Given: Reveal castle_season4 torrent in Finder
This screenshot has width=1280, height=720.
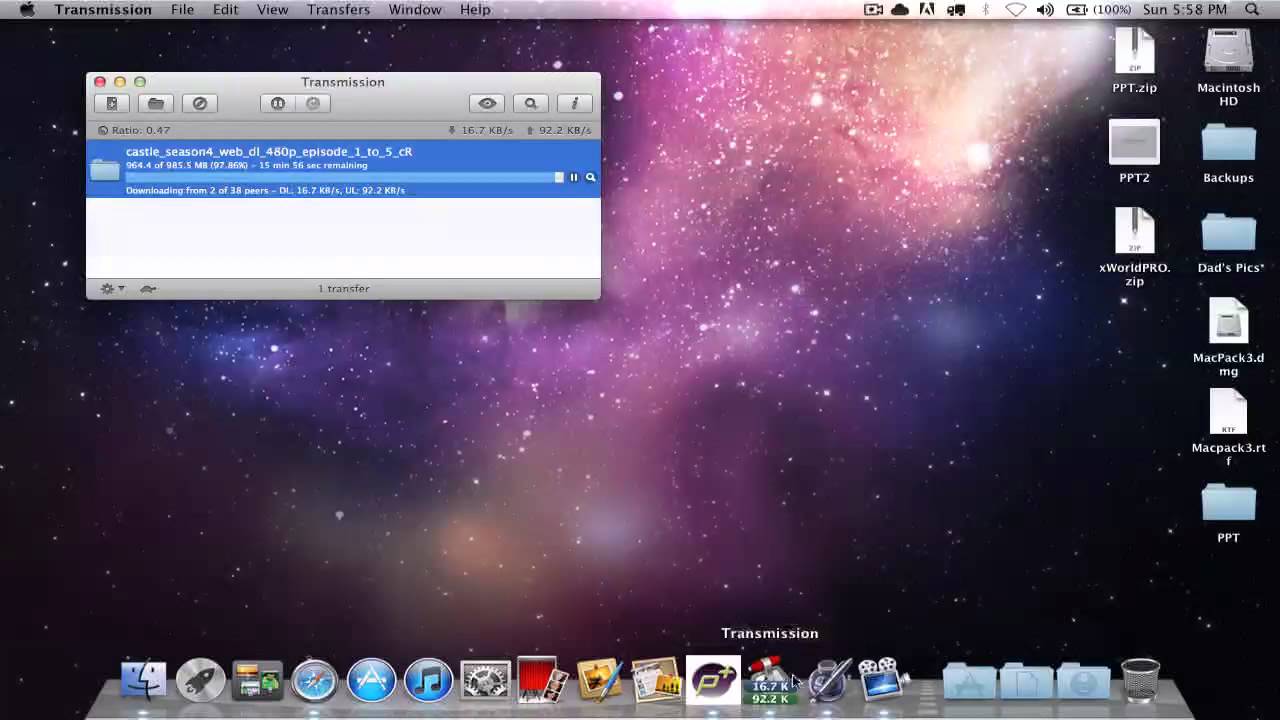Looking at the screenshot, I should coord(590,177).
